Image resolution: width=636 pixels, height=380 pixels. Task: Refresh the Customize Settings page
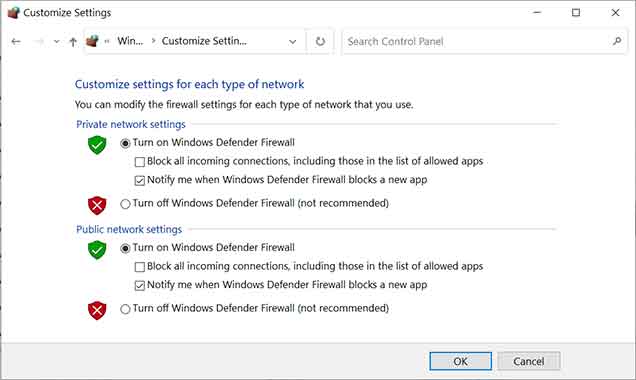point(320,41)
